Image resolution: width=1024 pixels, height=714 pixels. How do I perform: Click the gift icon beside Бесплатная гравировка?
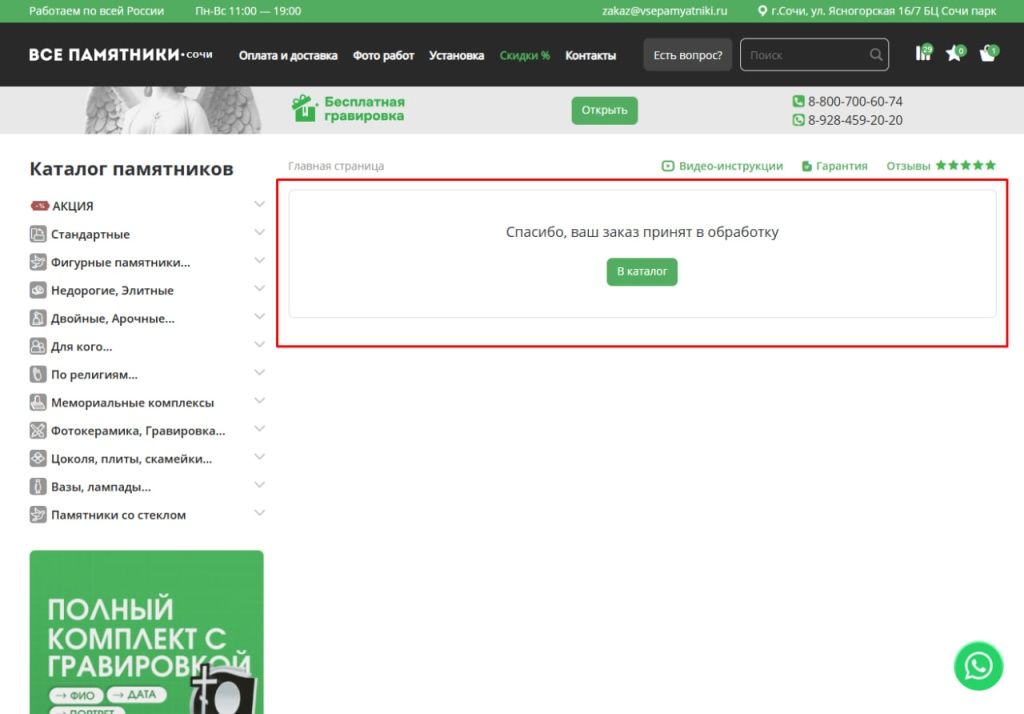point(304,108)
